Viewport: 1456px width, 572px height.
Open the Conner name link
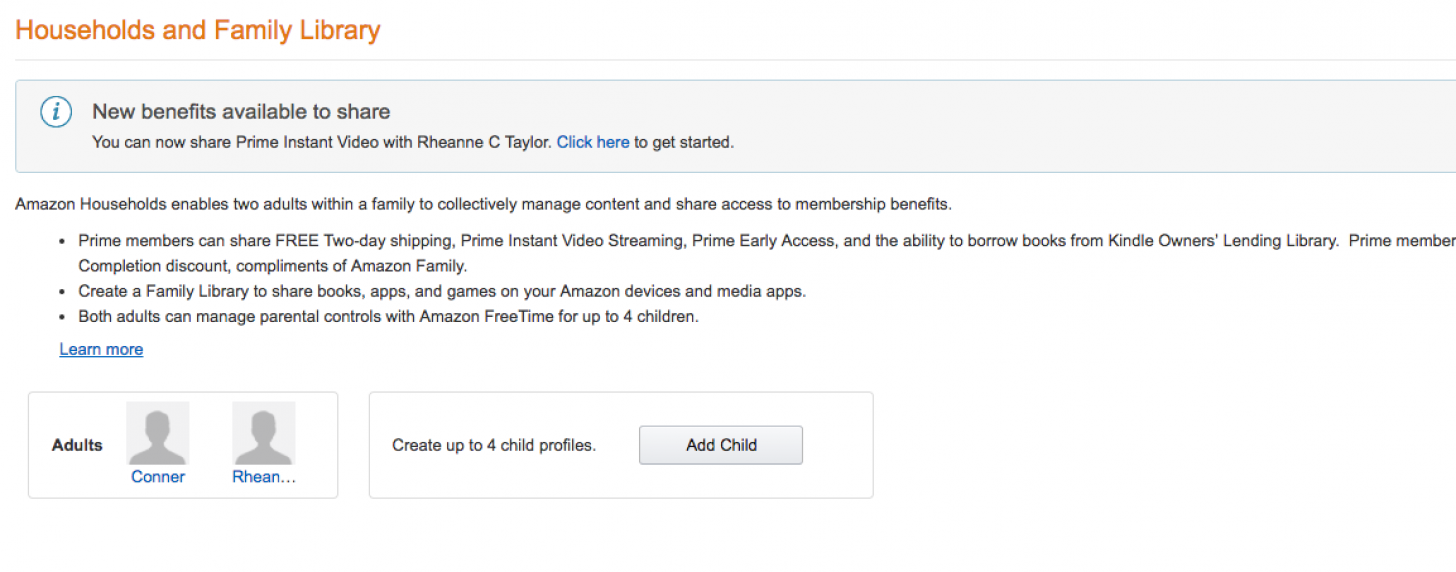coord(158,477)
